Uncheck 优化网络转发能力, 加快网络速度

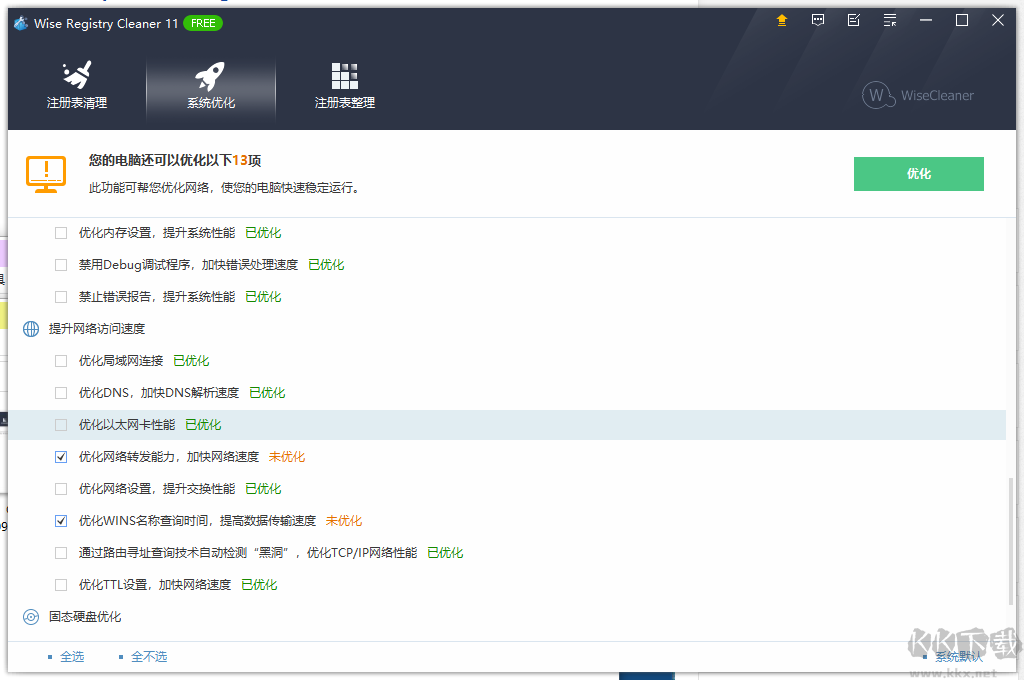click(61, 456)
